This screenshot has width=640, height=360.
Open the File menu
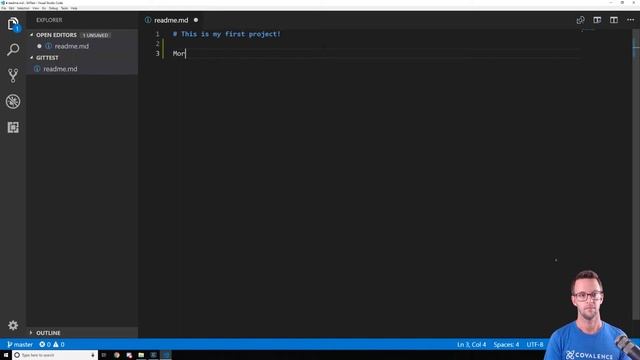tap(4, 8)
